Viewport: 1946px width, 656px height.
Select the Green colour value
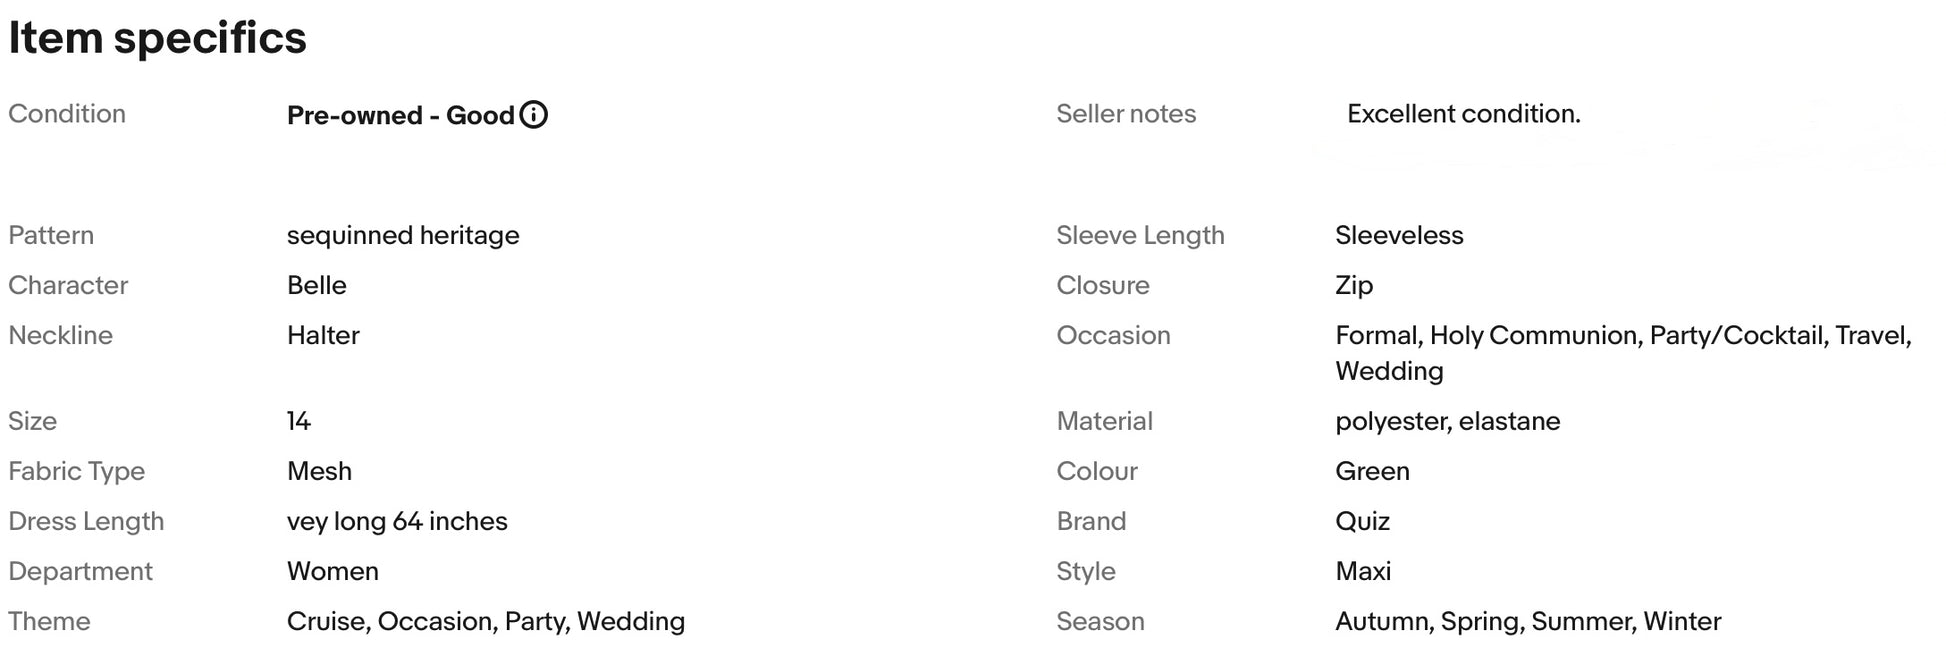(1372, 471)
